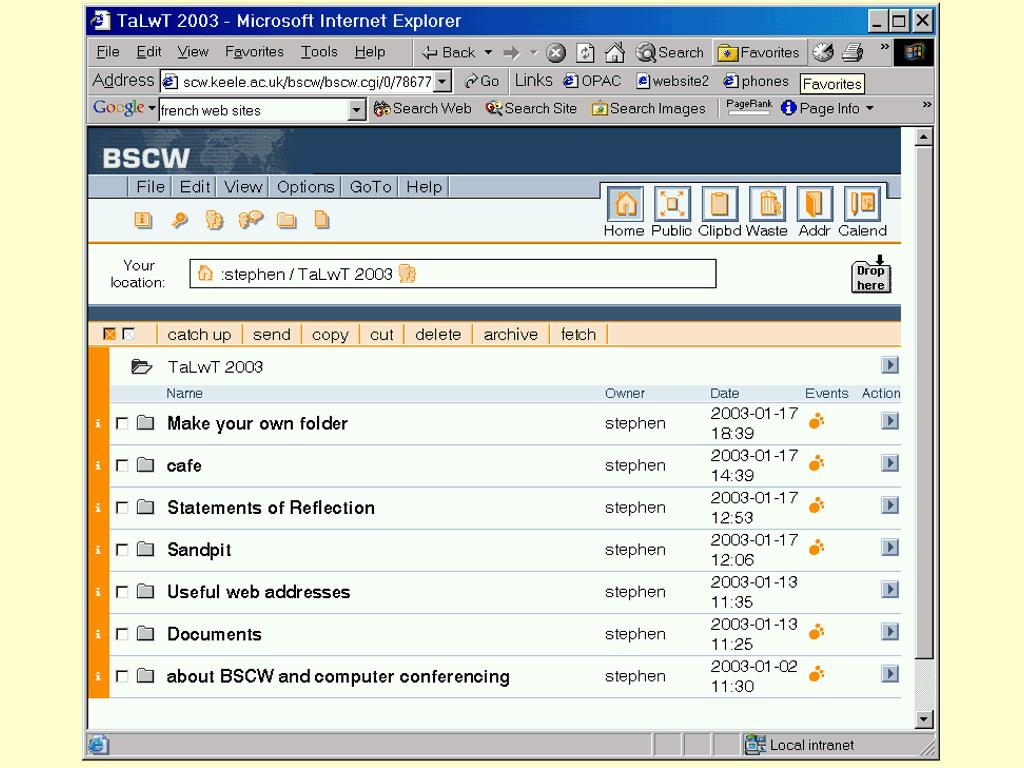Viewport: 1024px width, 768px height.
Task: Click the home icon in location bar
Action: tap(205, 273)
